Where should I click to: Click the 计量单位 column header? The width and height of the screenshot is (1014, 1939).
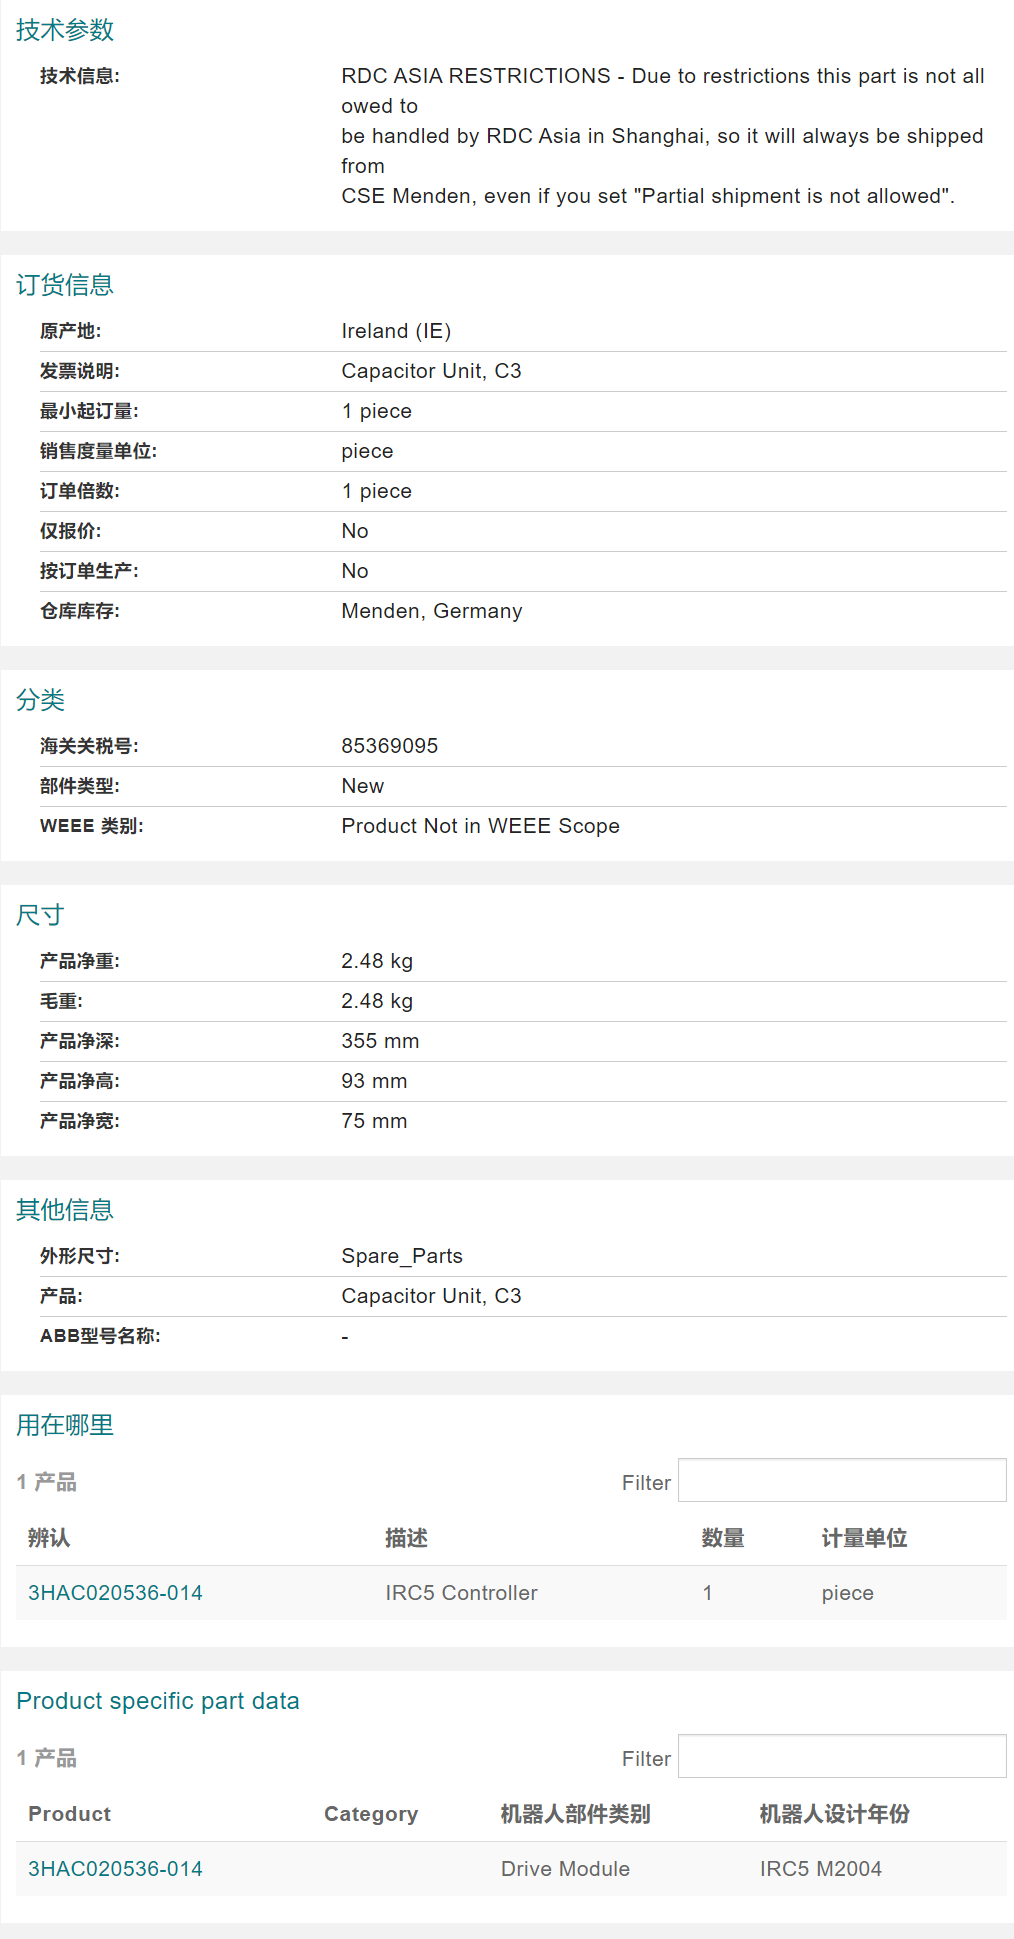pyautogui.click(x=863, y=1538)
